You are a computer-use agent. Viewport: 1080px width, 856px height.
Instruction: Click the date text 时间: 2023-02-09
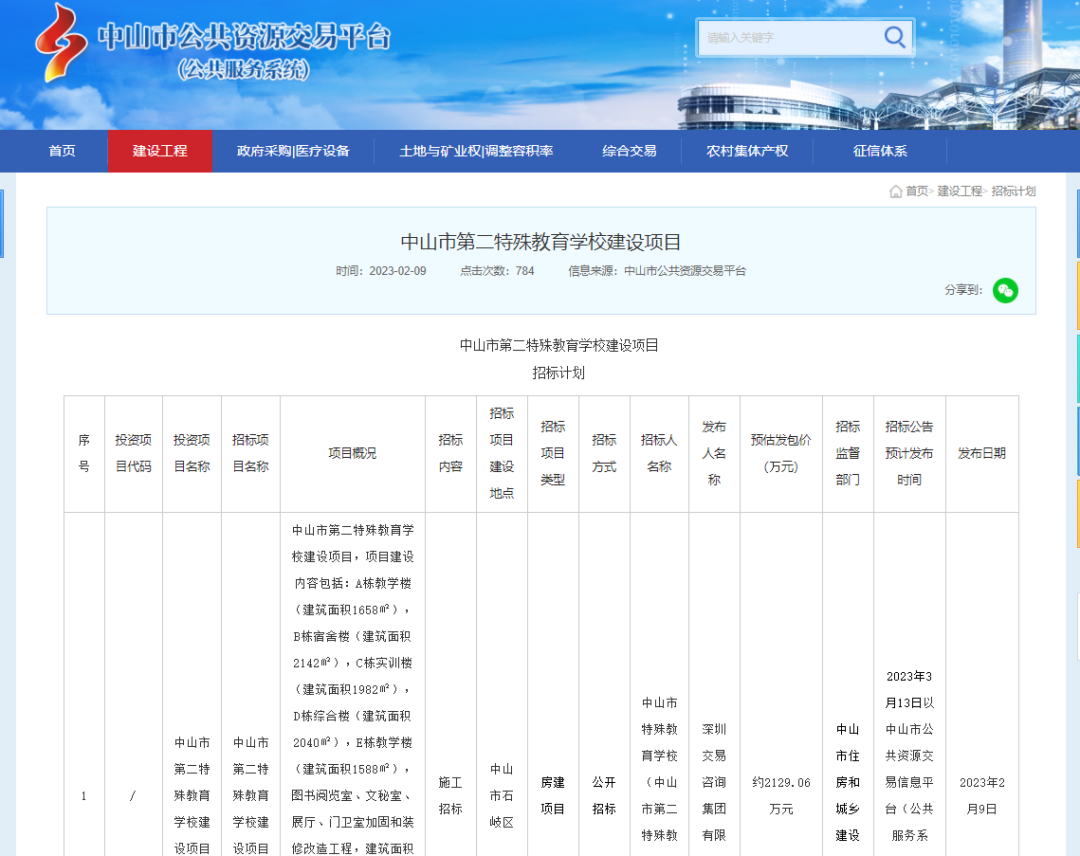coord(381,271)
